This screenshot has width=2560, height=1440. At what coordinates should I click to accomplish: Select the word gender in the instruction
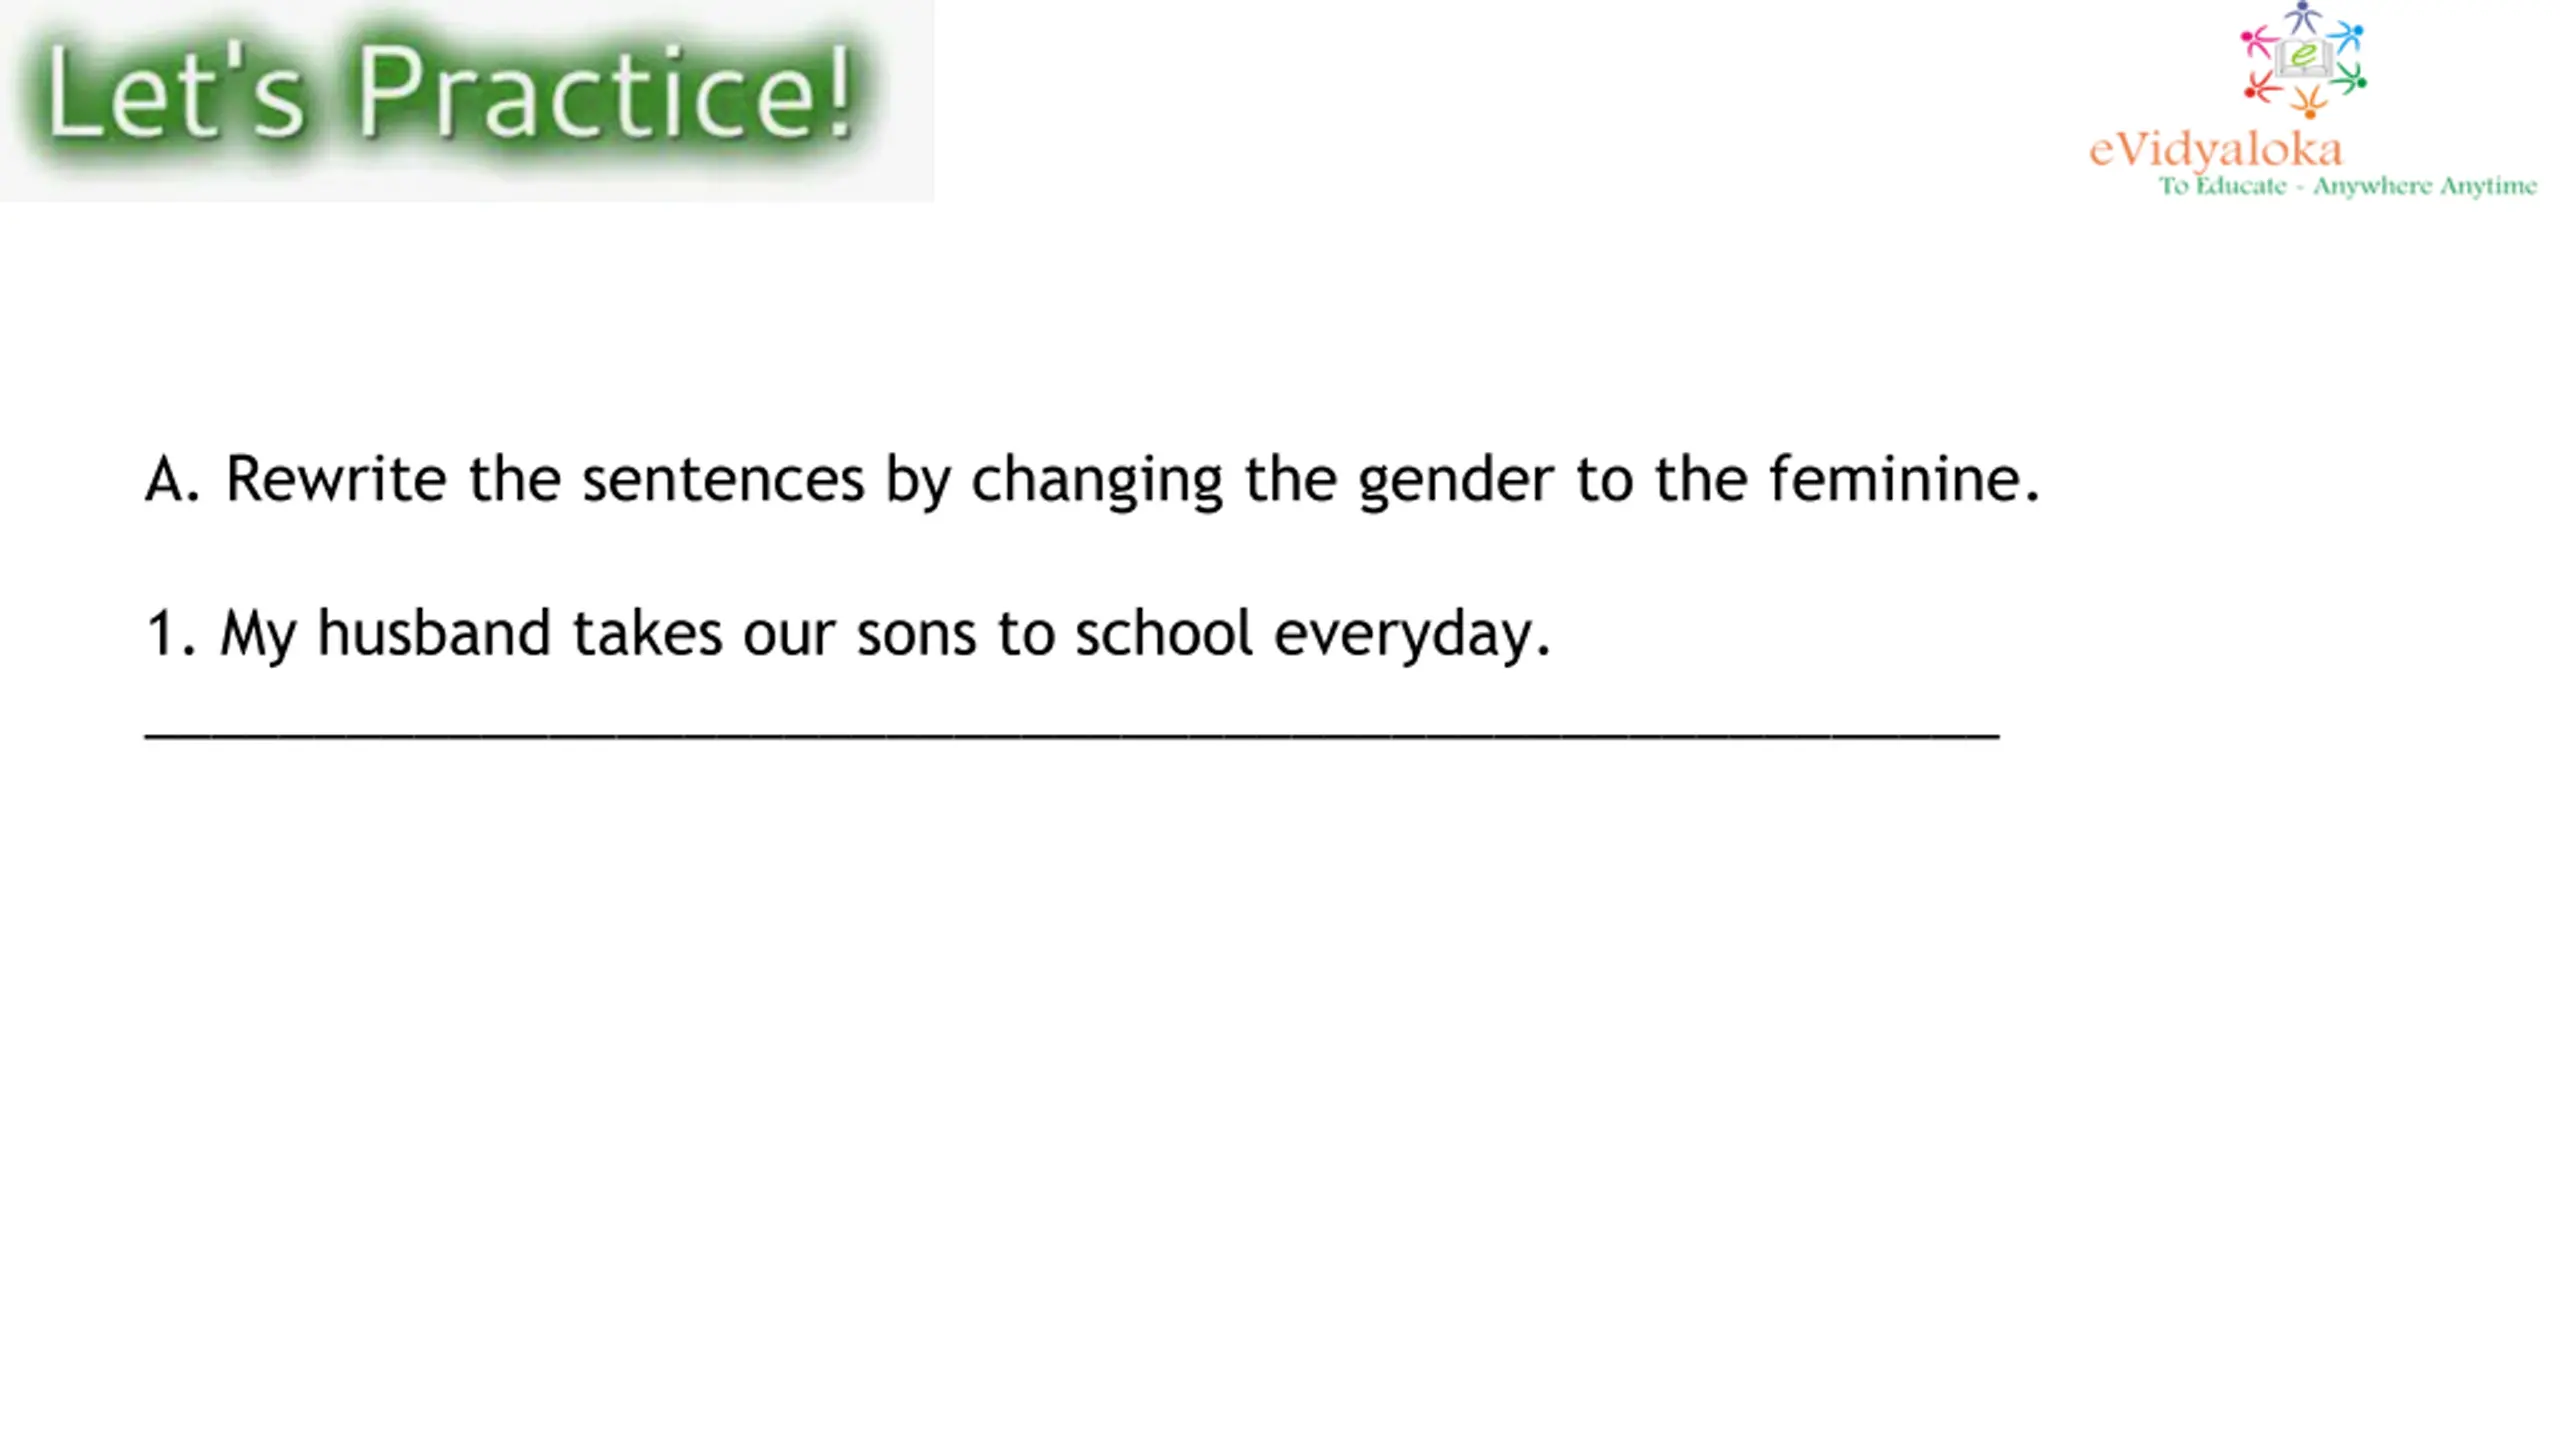point(1456,483)
